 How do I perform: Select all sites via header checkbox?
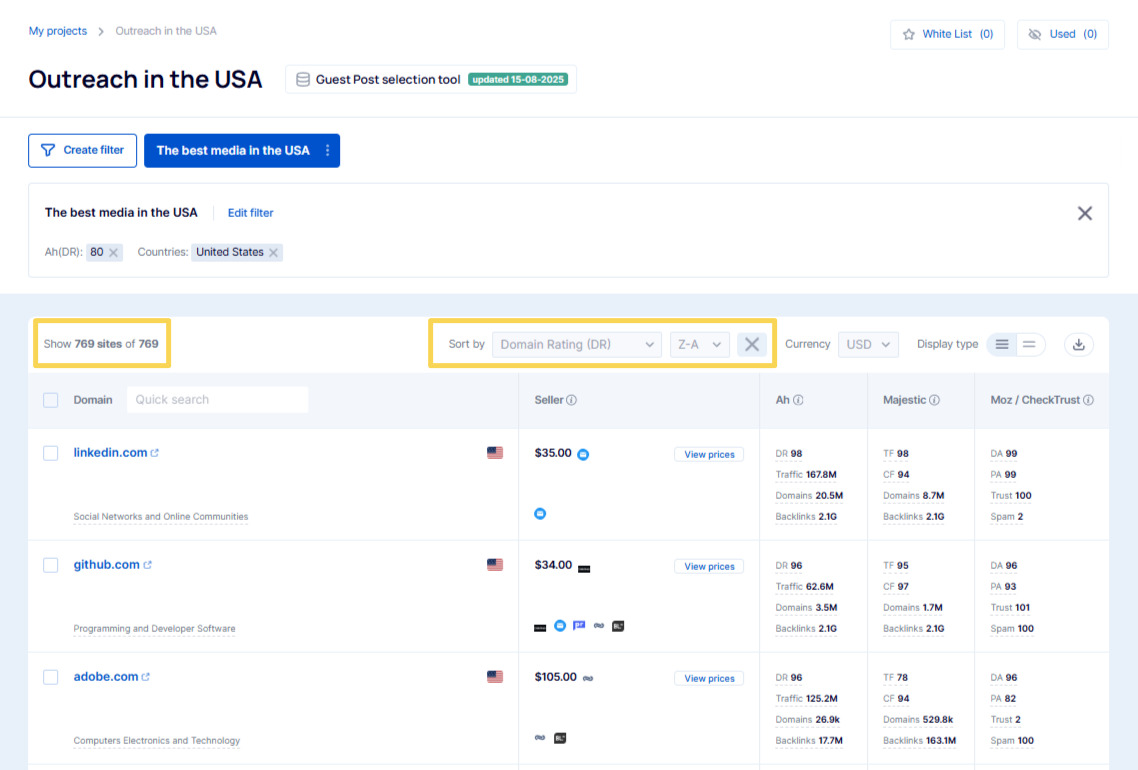(51, 400)
